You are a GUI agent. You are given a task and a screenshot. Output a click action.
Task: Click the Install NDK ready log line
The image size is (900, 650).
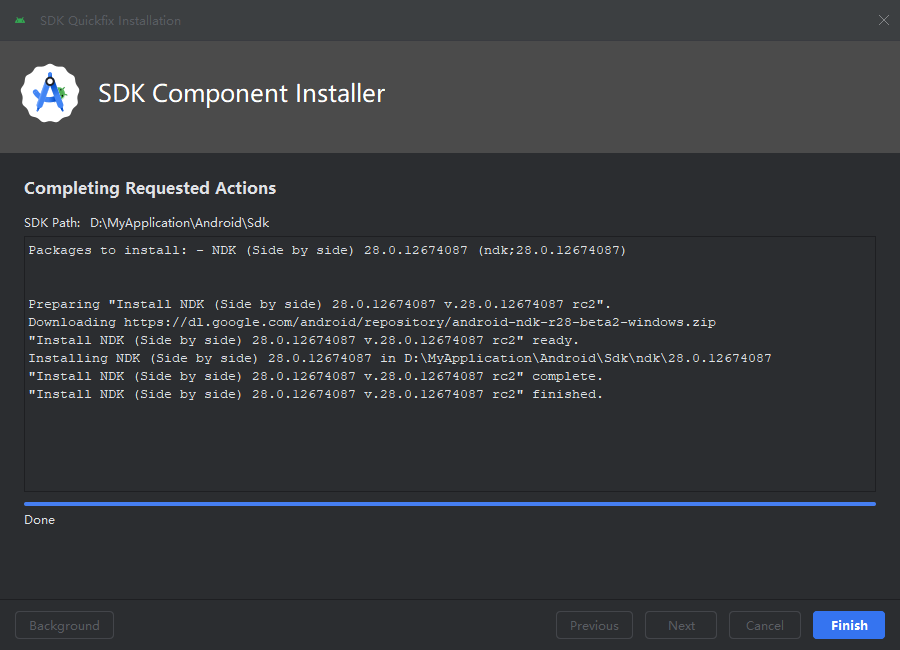tap(304, 341)
